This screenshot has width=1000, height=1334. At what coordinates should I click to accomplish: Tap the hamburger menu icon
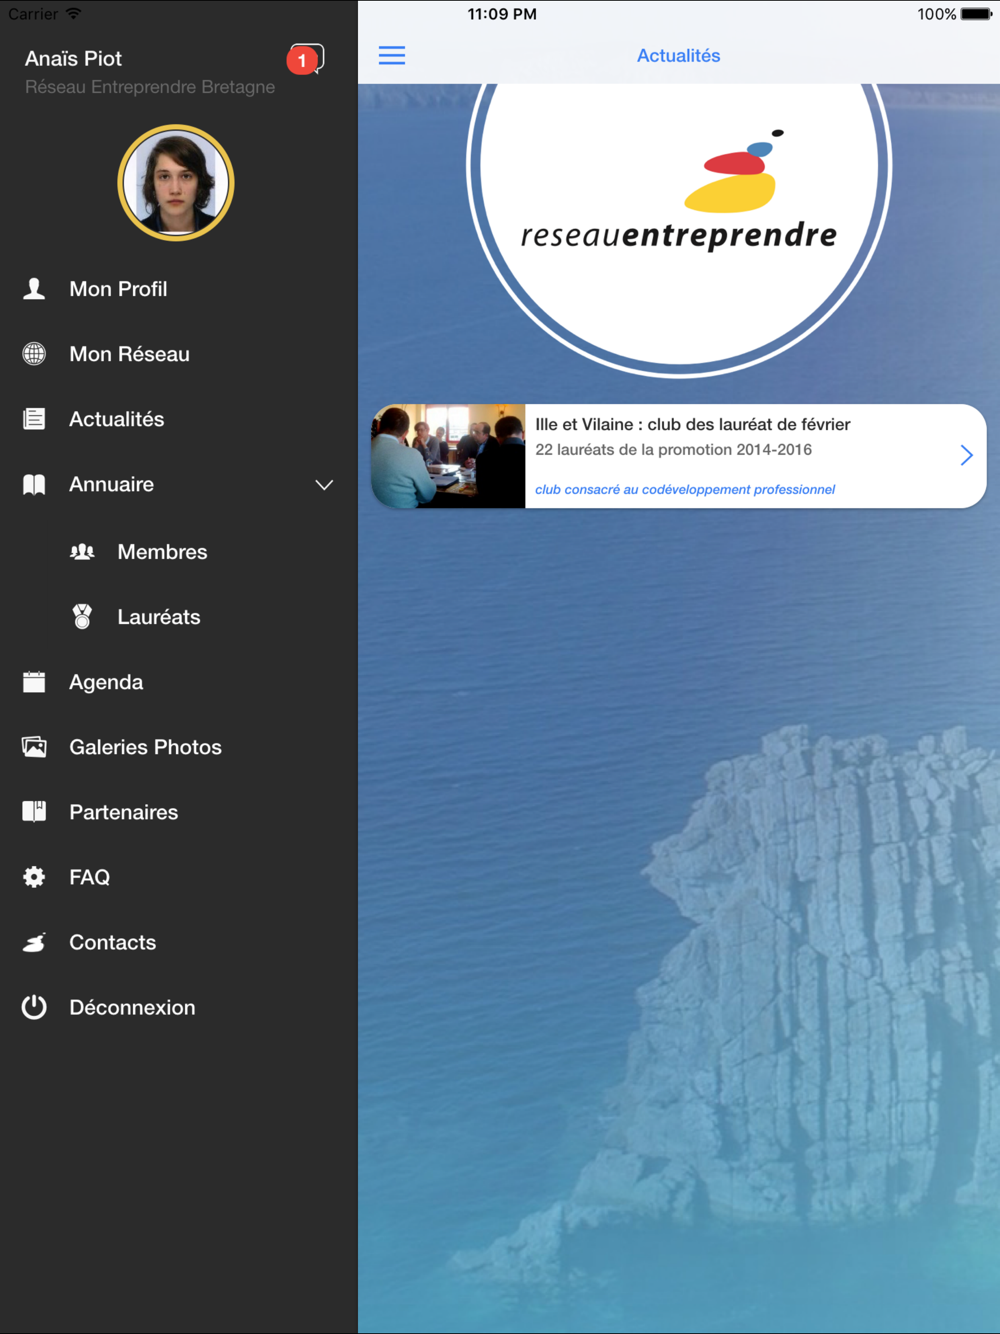[392, 56]
